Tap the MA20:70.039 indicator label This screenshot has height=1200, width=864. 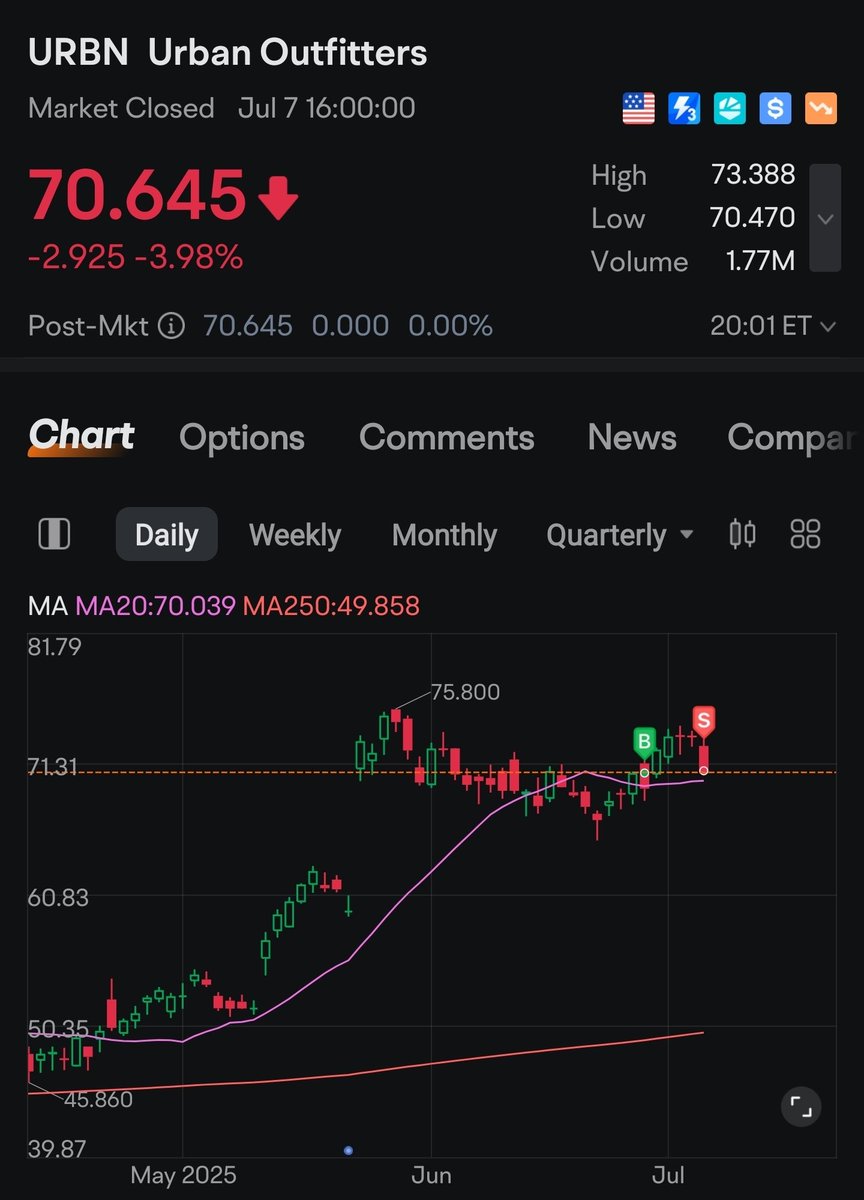coord(156,606)
